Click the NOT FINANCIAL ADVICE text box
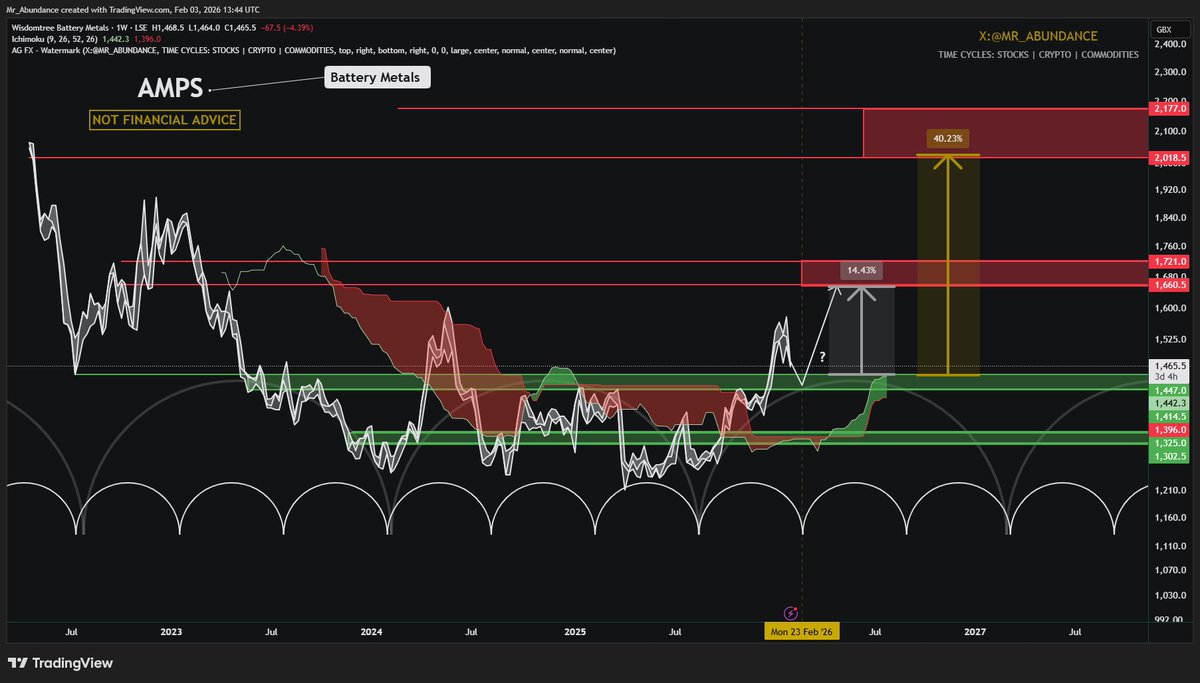This screenshot has width=1200, height=683. pyautogui.click(x=165, y=120)
